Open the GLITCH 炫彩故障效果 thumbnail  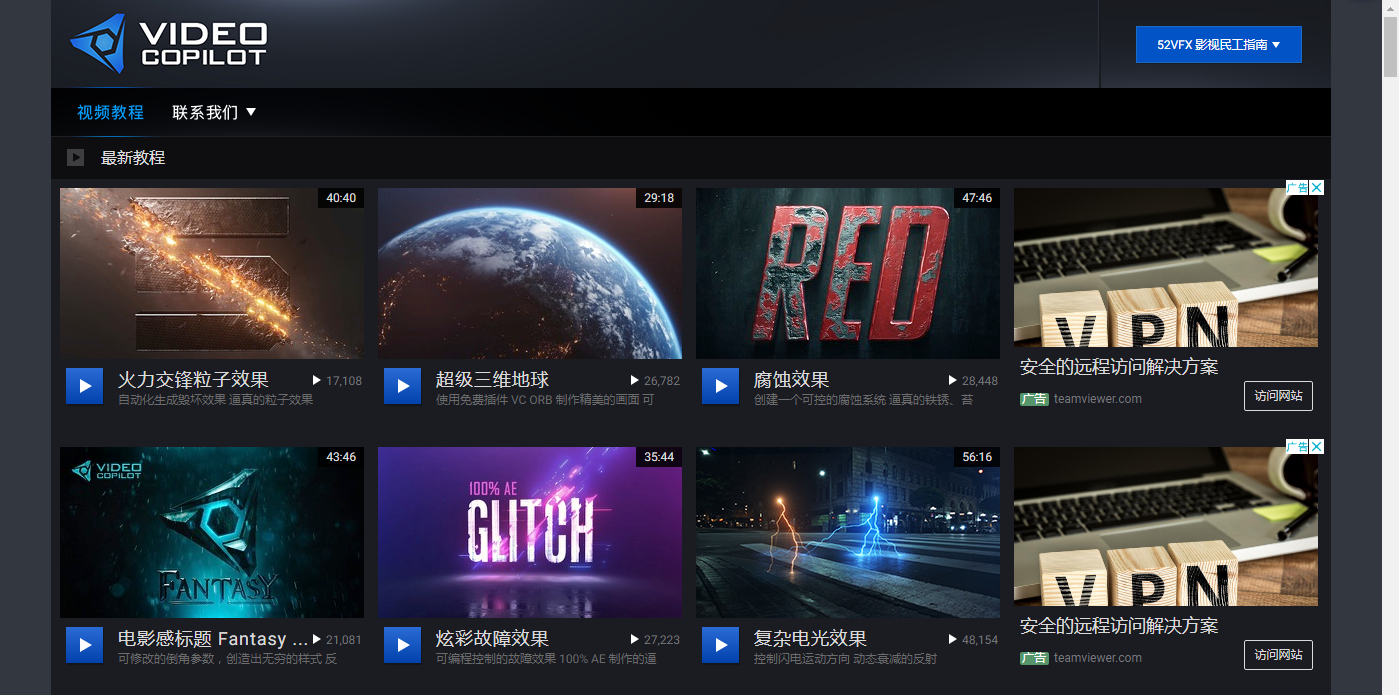tap(530, 532)
